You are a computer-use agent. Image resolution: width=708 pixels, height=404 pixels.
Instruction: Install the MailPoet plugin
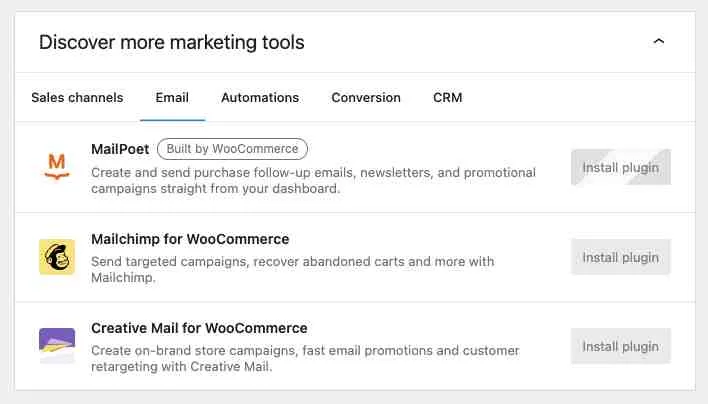coord(621,167)
